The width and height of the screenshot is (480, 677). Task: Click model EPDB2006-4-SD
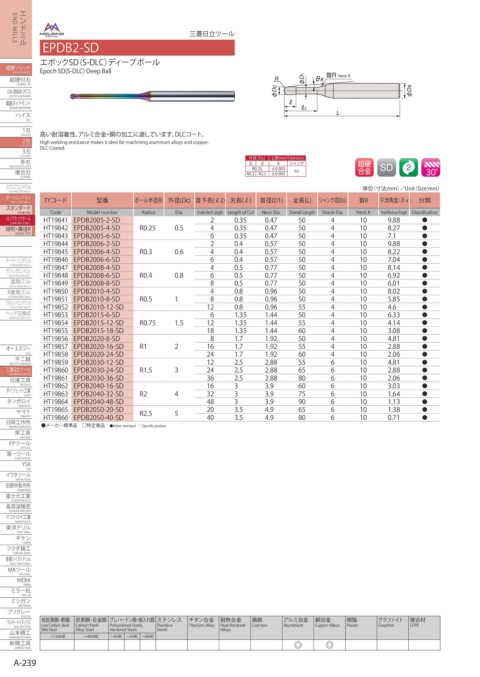click(x=97, y=252)
